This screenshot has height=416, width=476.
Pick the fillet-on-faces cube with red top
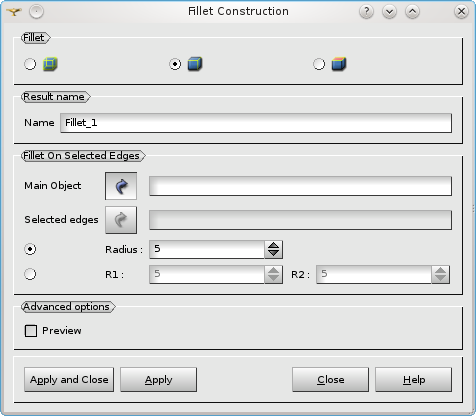pyautogui.click(x=339, y=64)
